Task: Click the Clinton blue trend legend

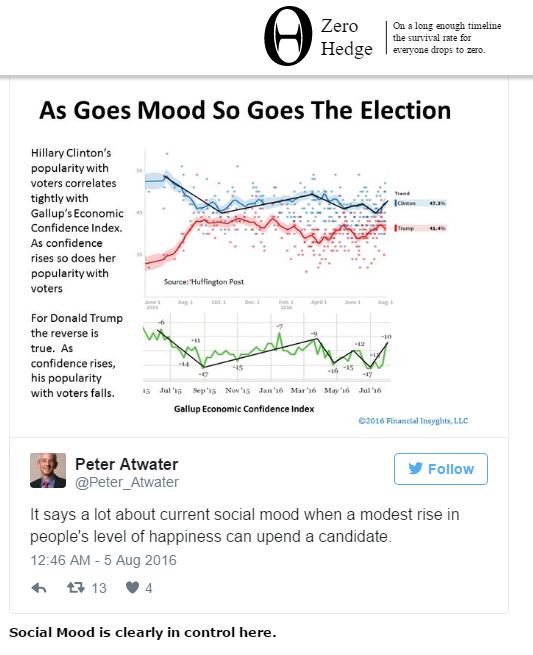Action: tap(421, 203)
